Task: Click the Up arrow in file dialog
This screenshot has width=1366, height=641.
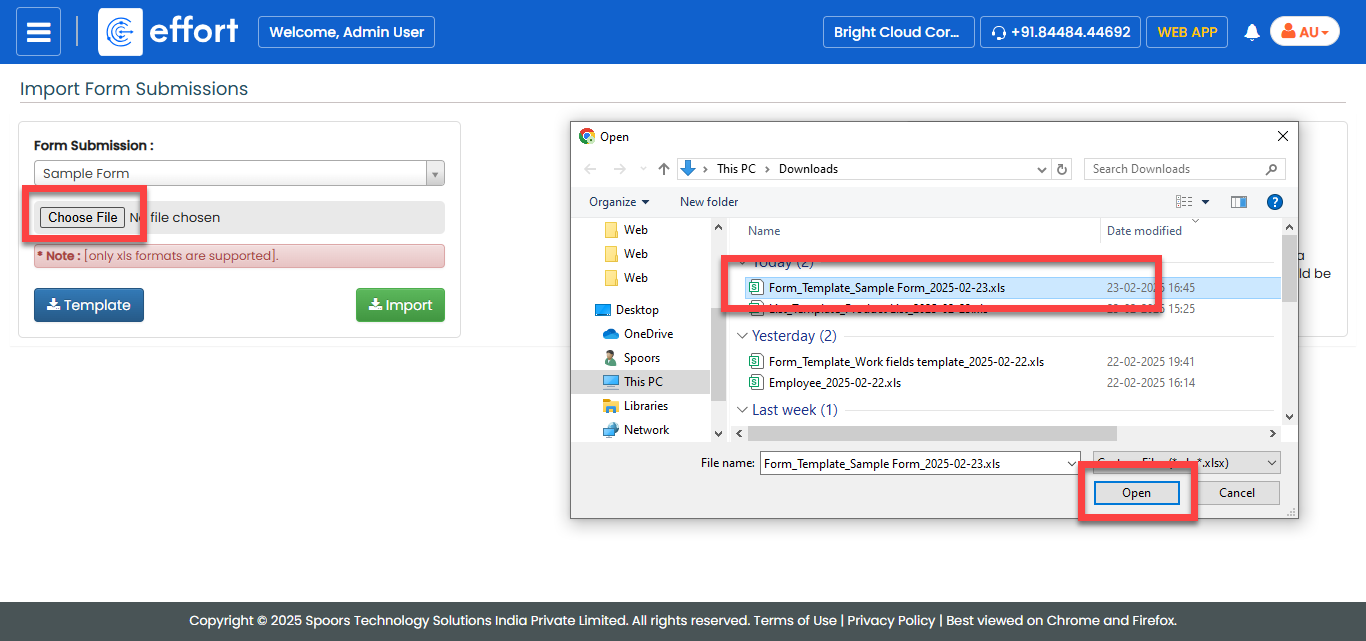Action: click(x=664, y=169)
